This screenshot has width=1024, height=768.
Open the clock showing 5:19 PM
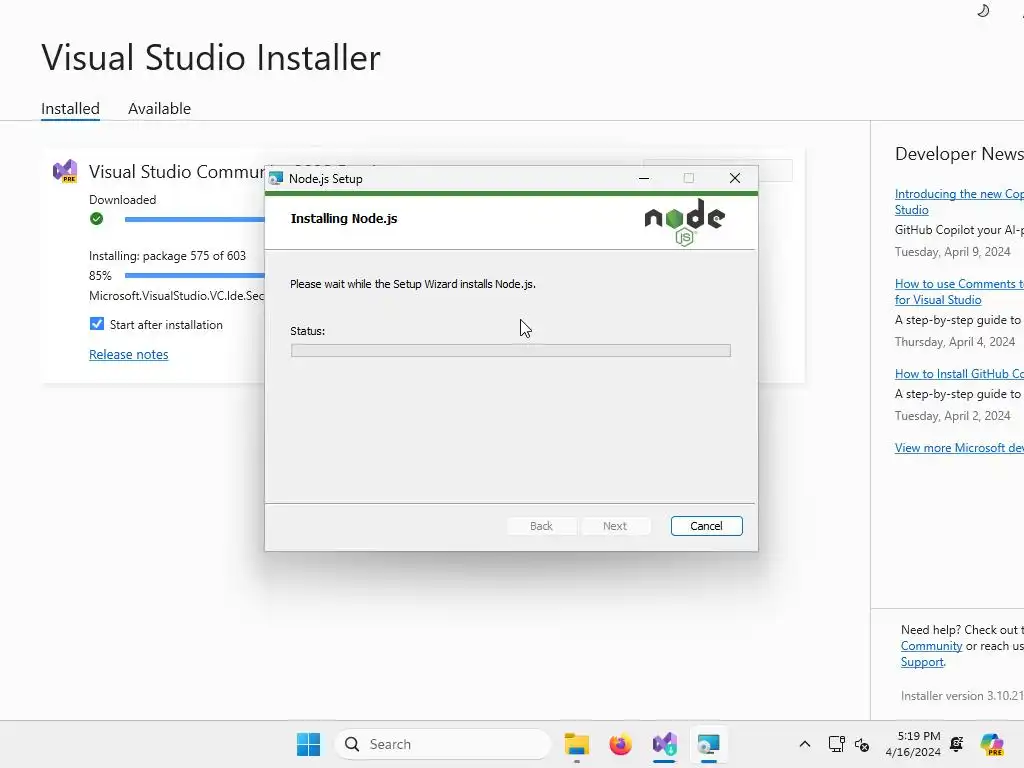click(x=913, y=744)
